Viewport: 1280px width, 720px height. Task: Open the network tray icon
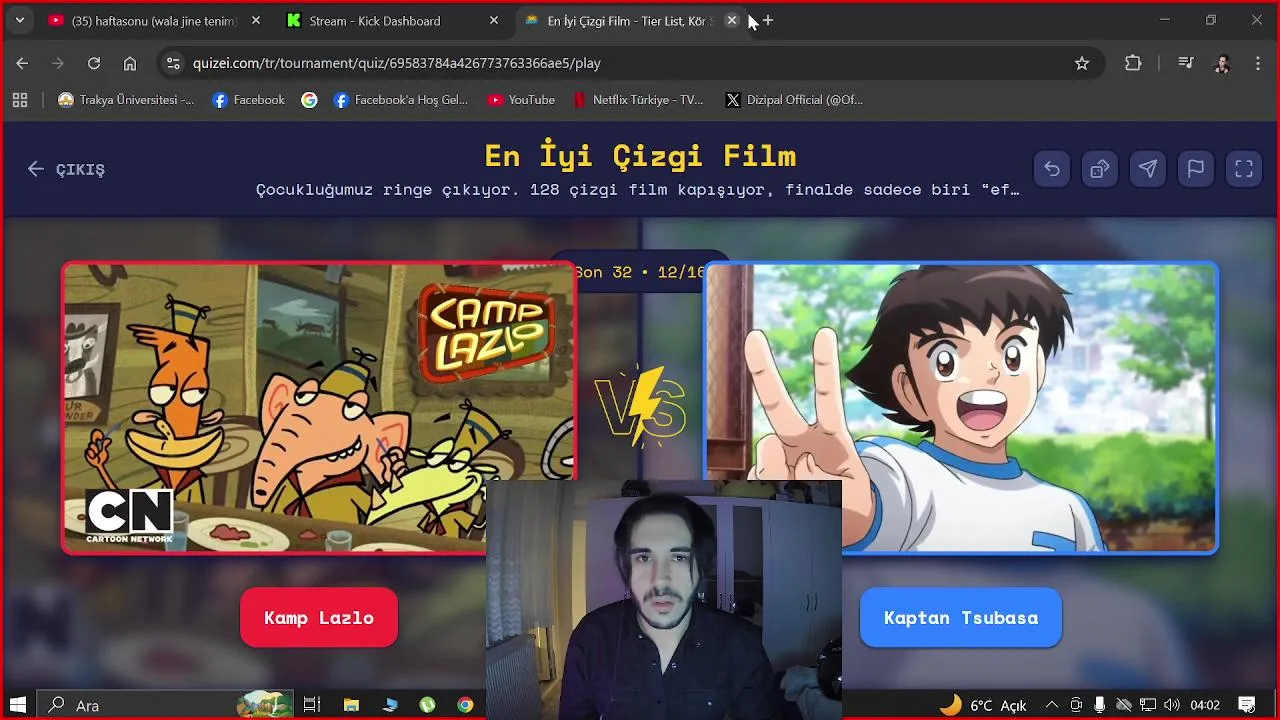tap(1147, 705)
